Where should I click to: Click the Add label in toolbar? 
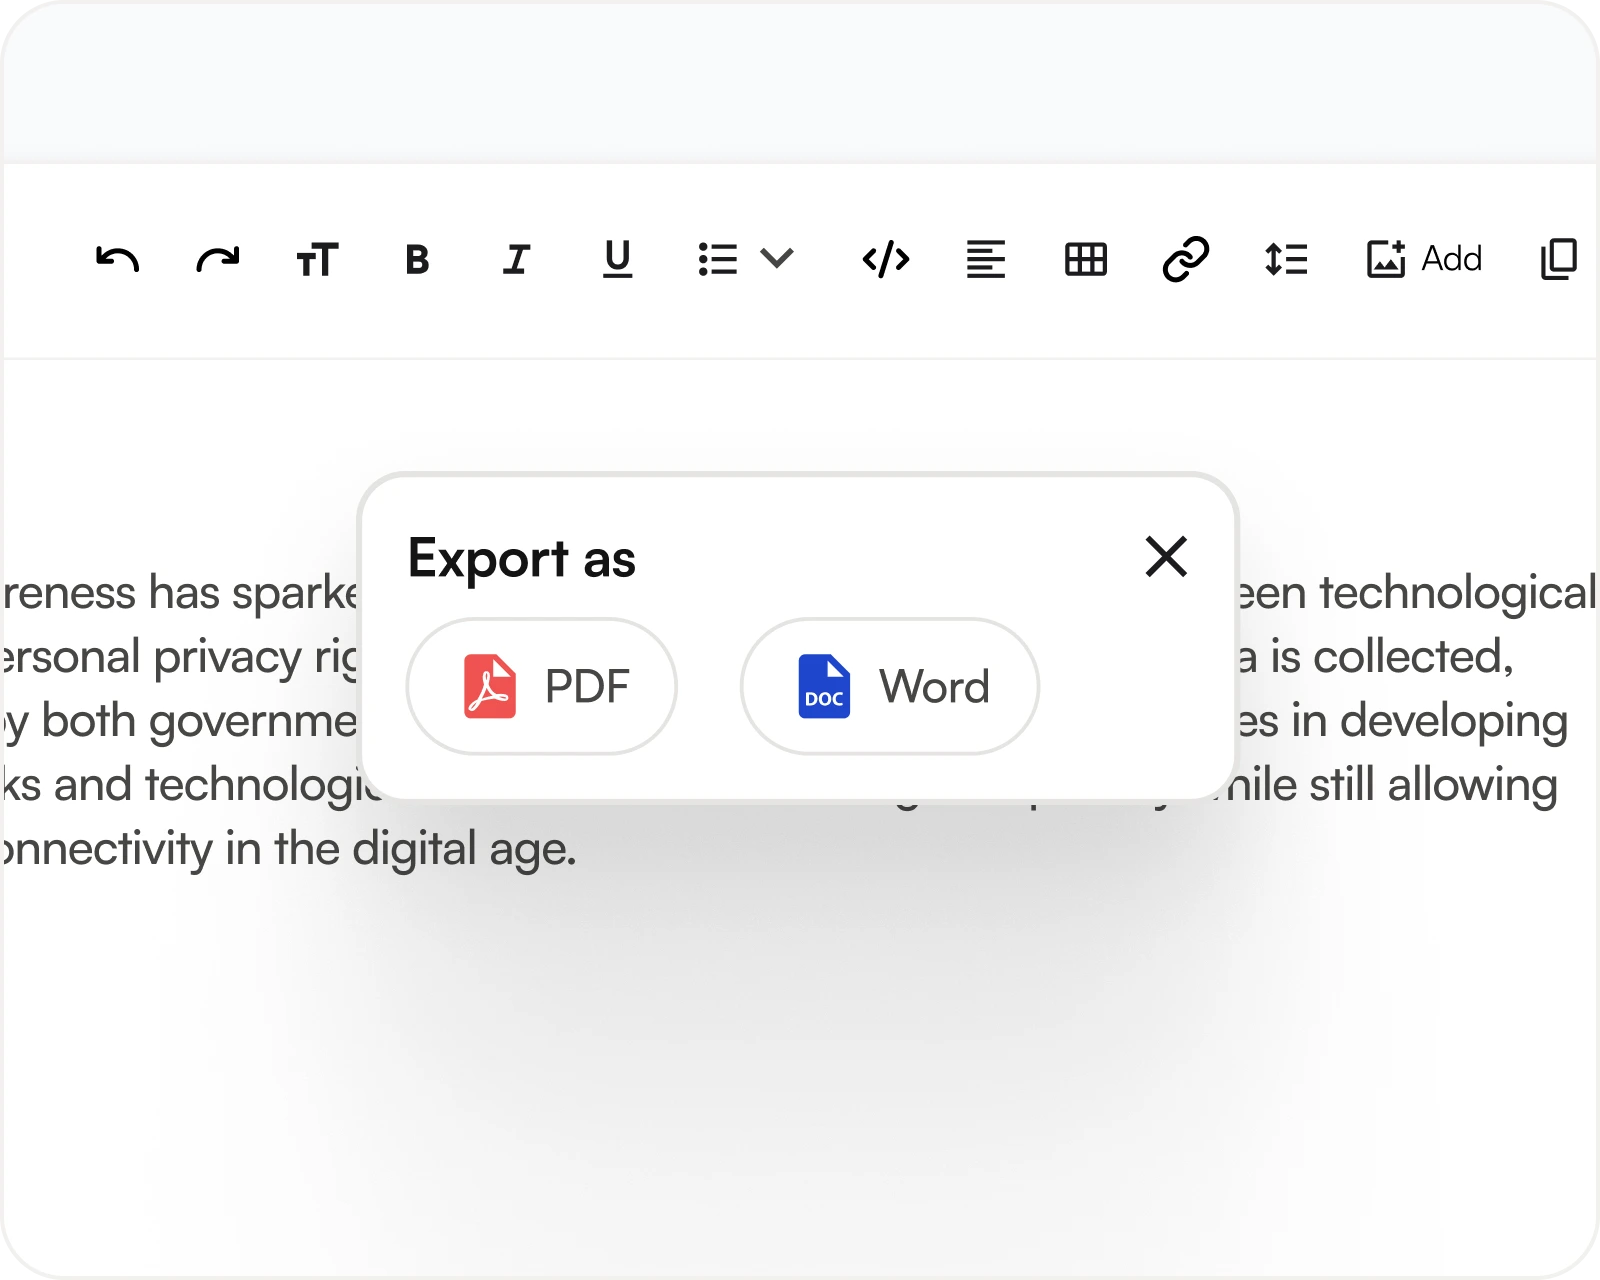[x=1452, y=260]
